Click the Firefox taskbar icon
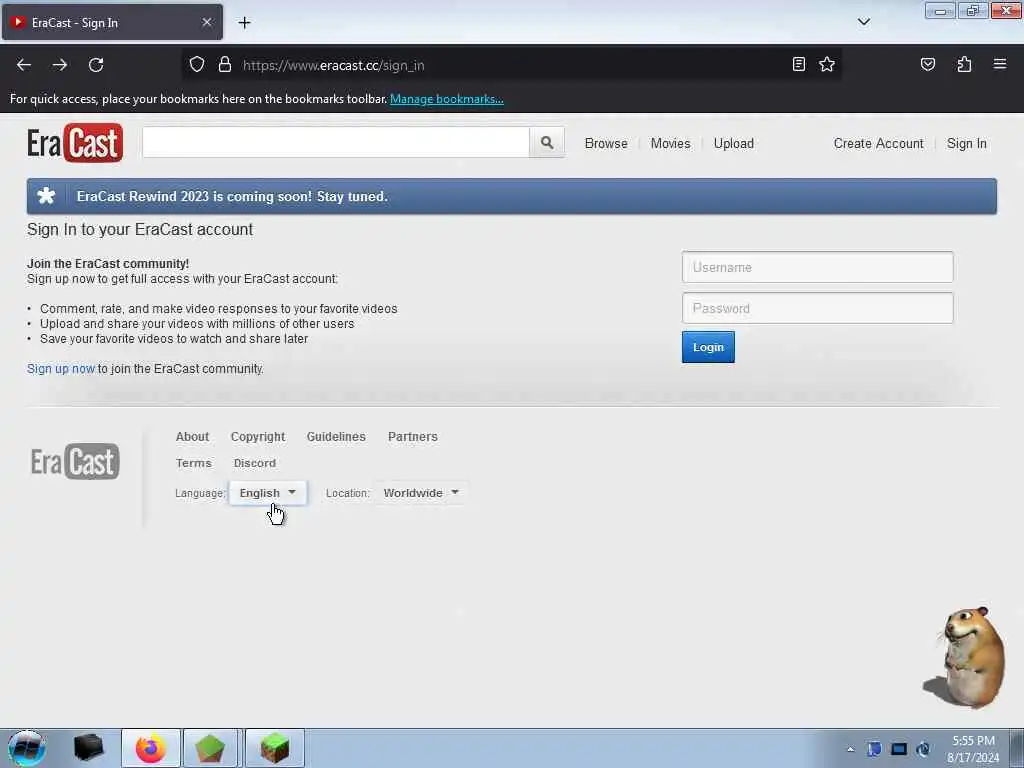The height and width of the screenshot is (768, 1024). tap(151, 748)
